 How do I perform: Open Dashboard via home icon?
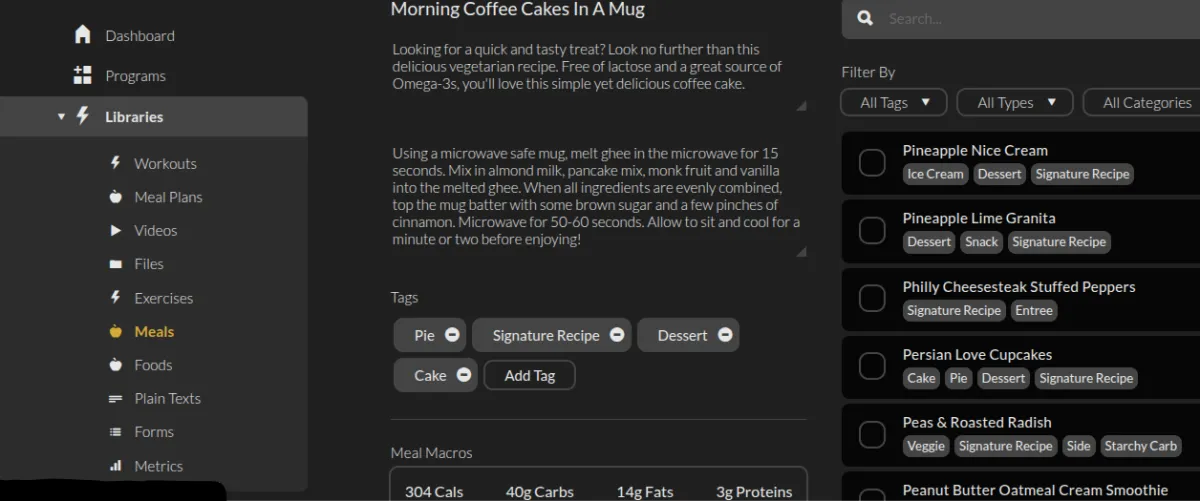coord(83,35)
